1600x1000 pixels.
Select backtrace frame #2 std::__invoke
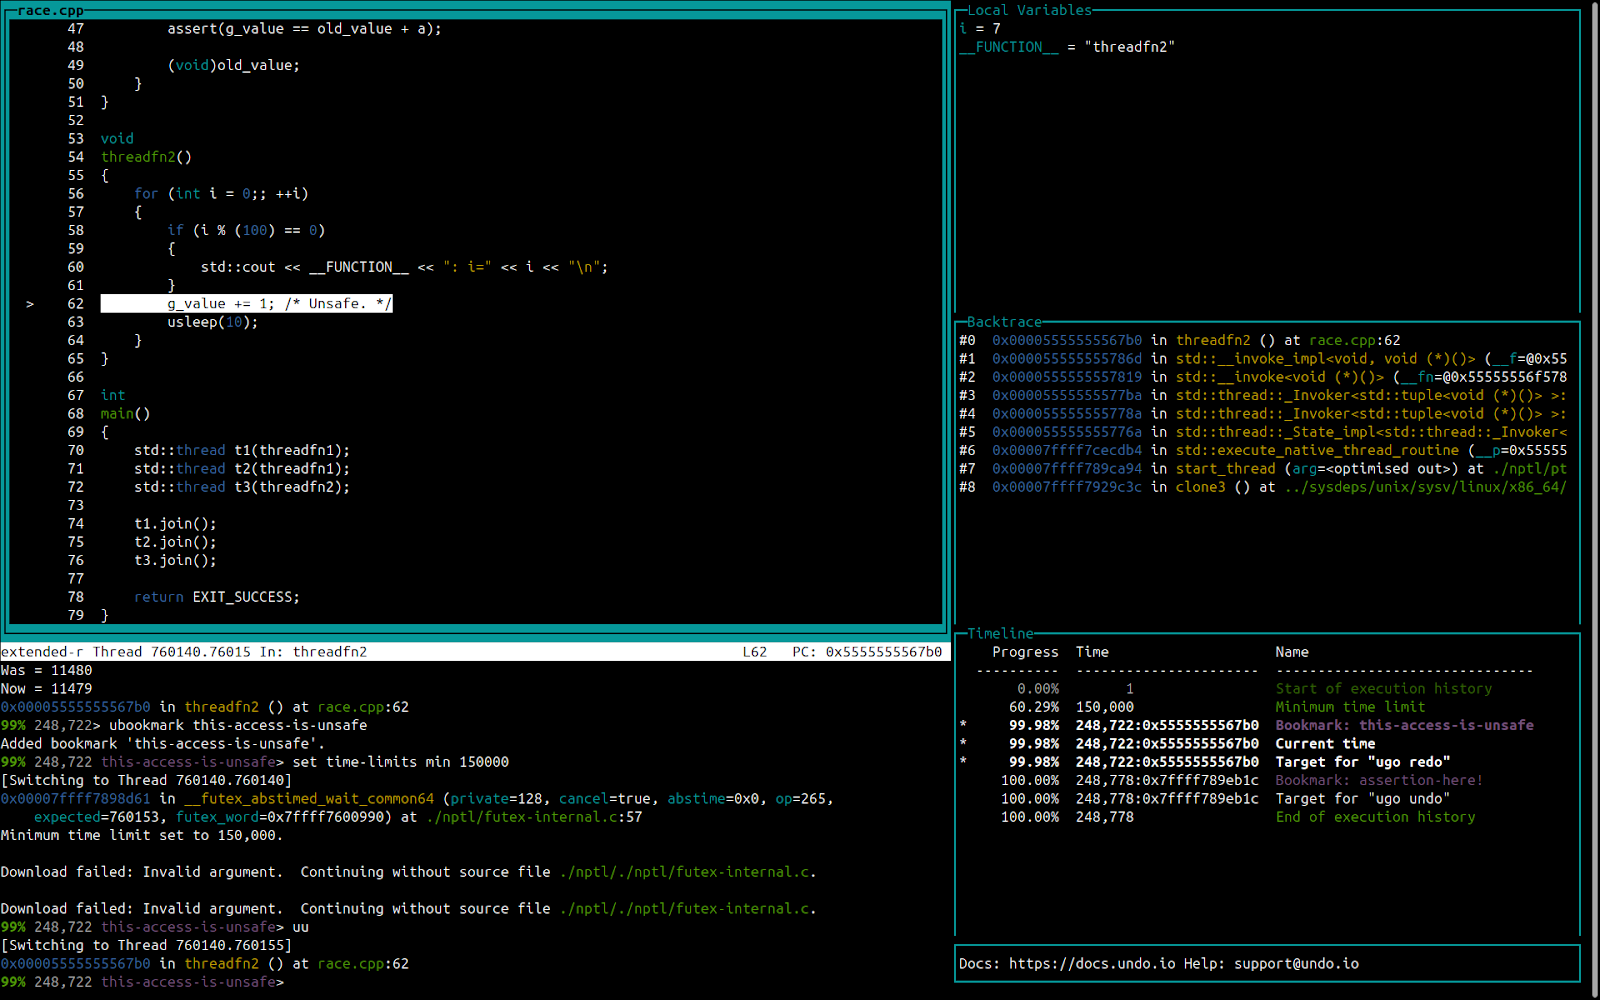click(1263, 377)
